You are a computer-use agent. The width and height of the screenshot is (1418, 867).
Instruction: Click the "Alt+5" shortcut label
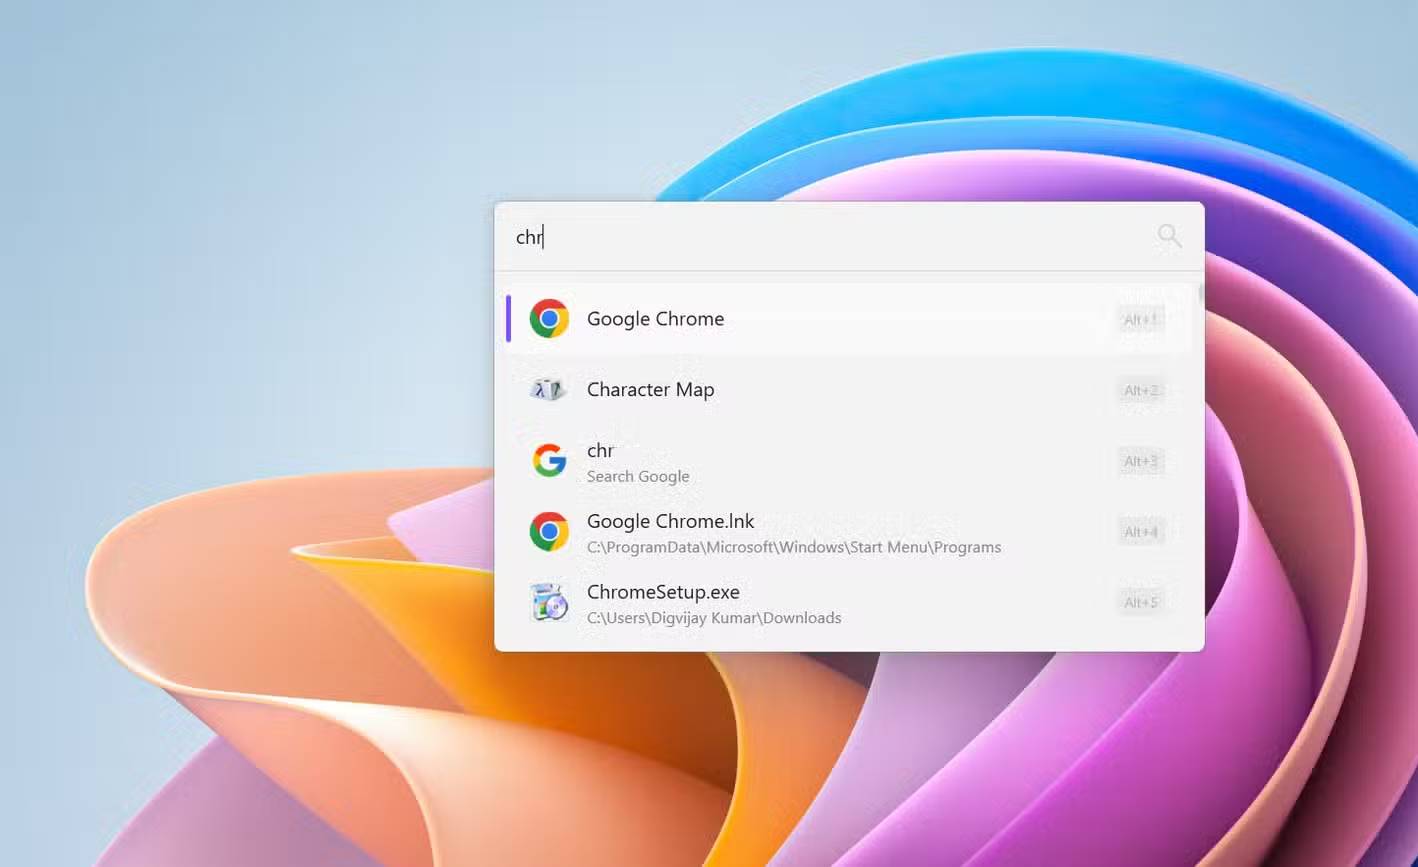coord(1141,602)
